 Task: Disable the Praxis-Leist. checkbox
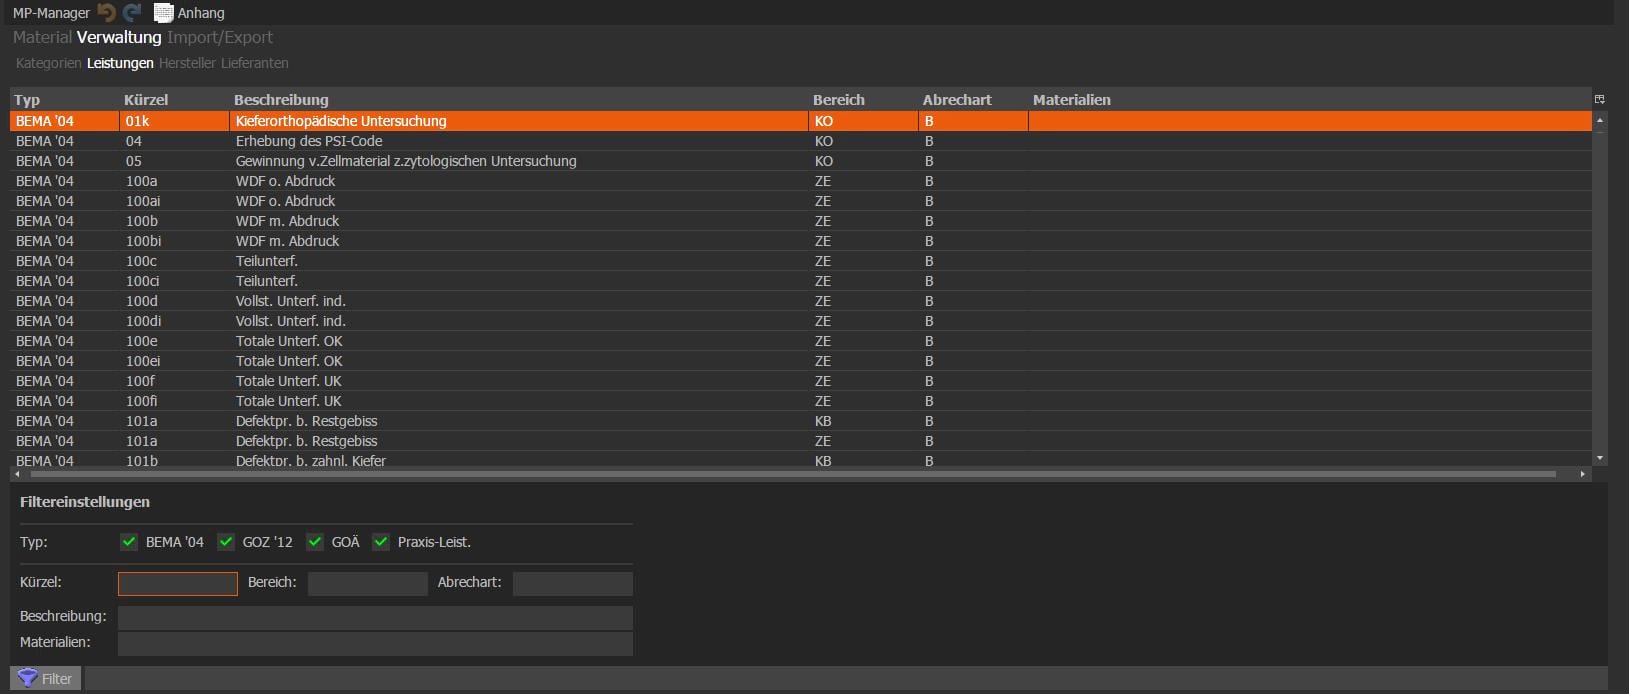pos(381,542)
